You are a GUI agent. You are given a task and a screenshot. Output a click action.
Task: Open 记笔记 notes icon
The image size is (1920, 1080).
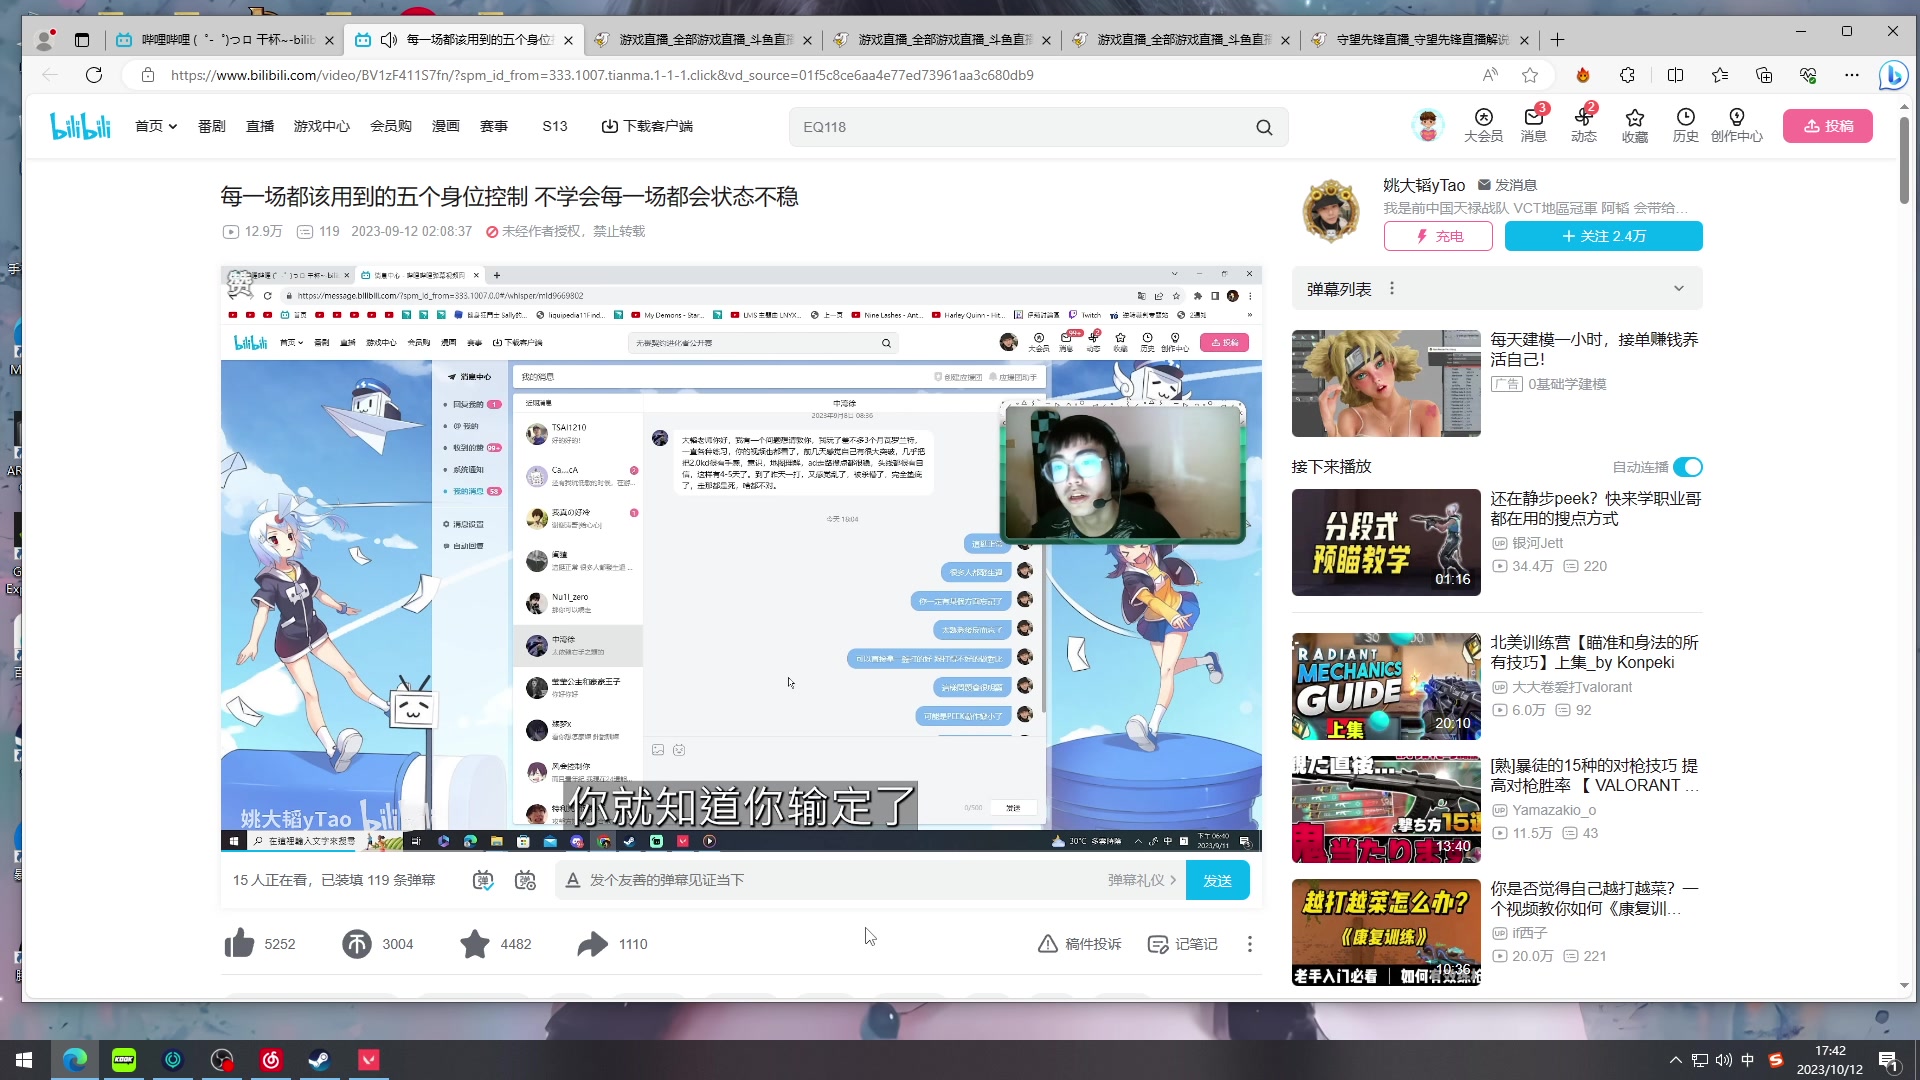(1182, 944)
